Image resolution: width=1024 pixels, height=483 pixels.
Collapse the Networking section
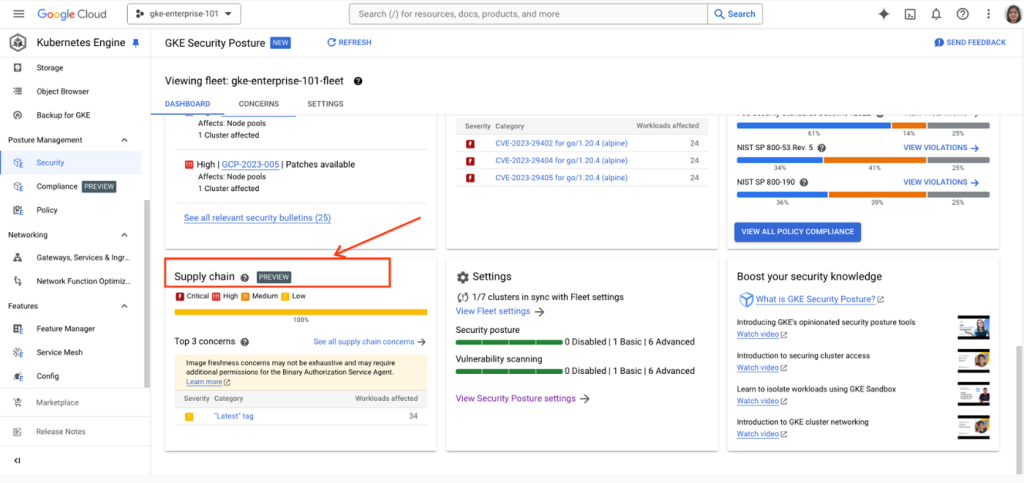point(125,234)
